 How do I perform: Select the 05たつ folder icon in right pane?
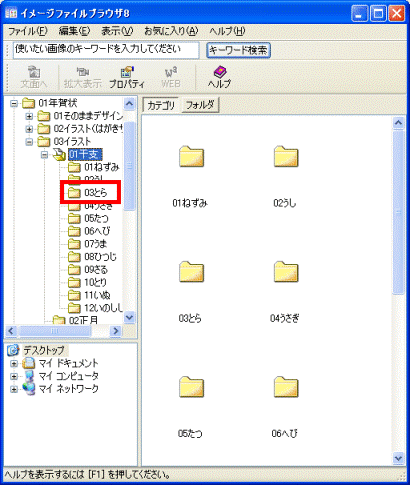click(x=191, y=387)
